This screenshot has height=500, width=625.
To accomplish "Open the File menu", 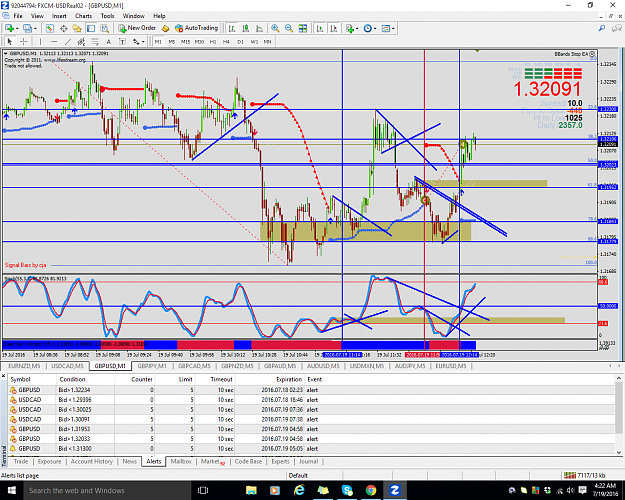I will point(18,16).
